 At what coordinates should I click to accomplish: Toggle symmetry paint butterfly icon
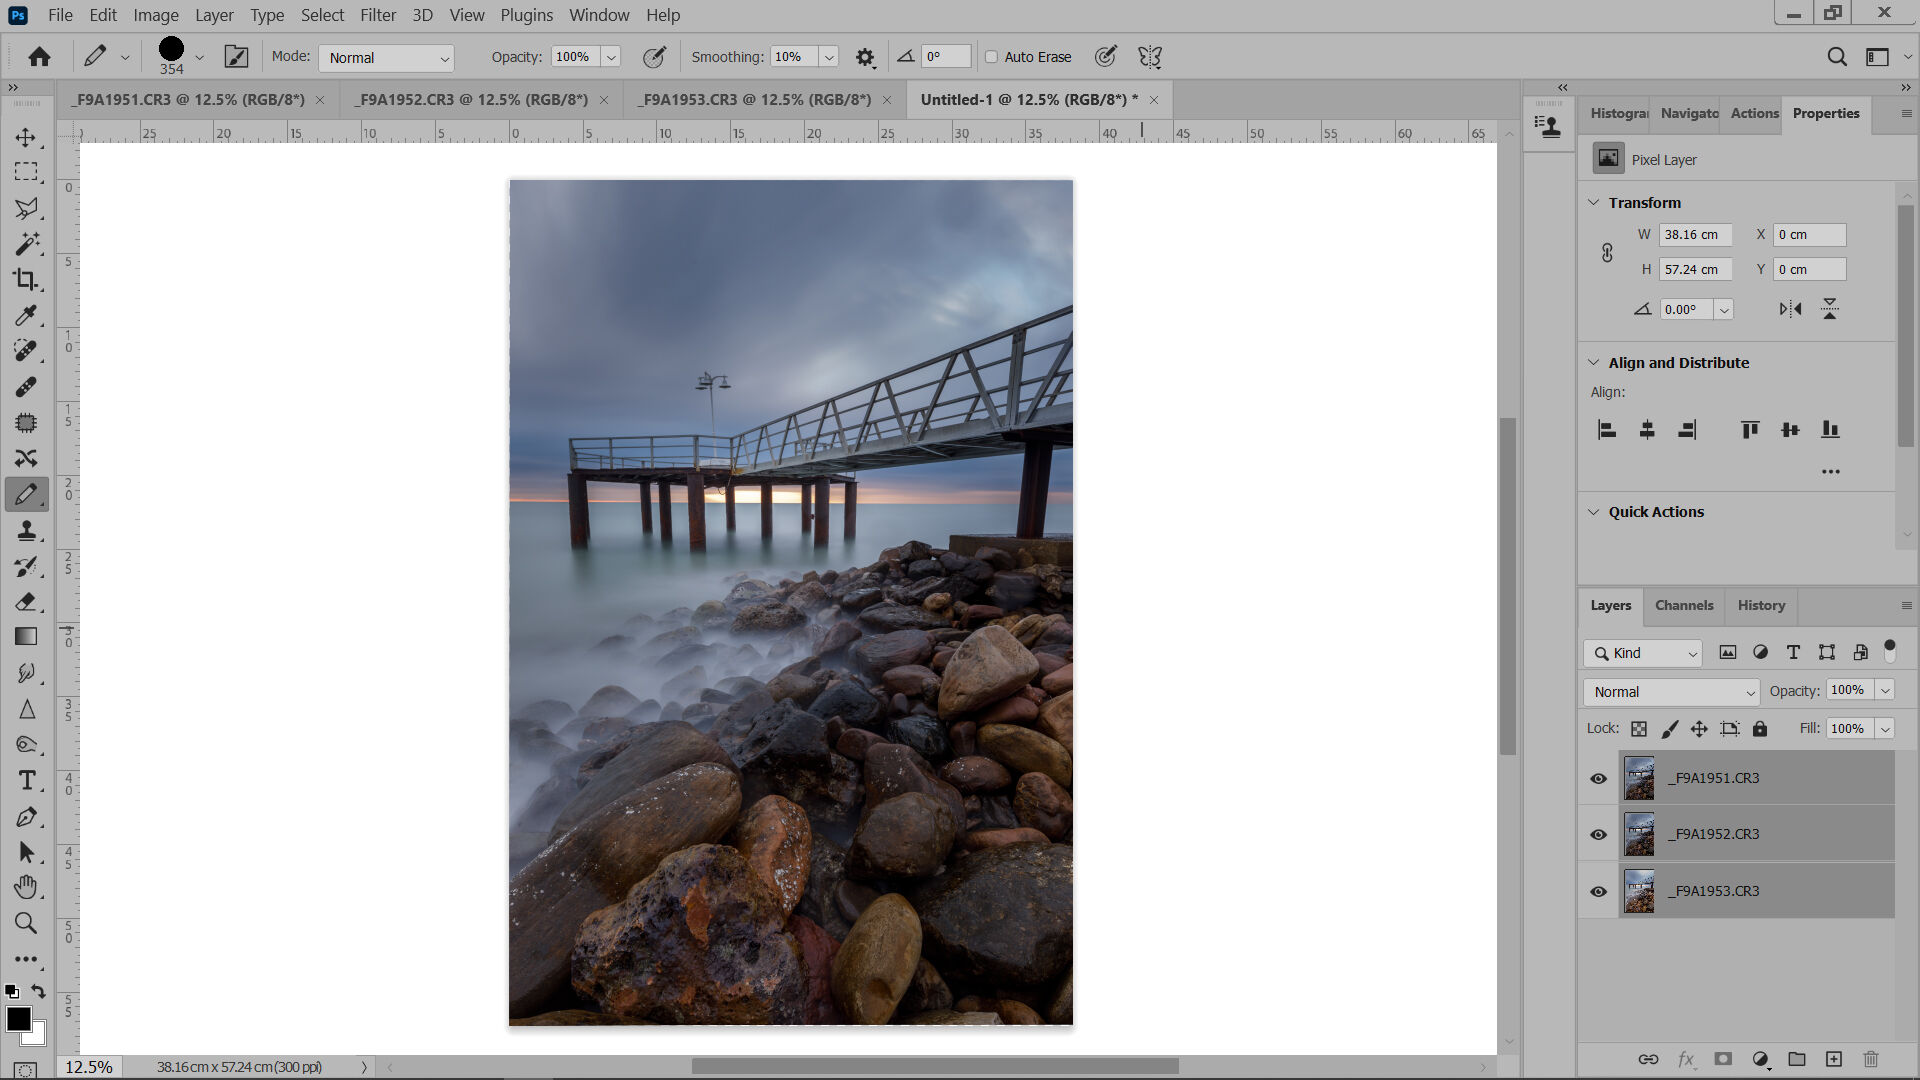pyautogui.click(x=1150, y=57)
